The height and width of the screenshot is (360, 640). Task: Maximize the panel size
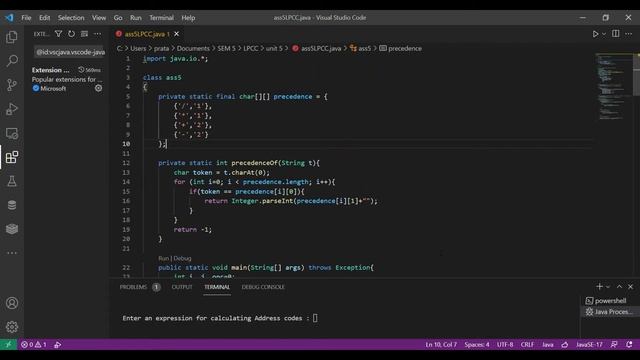(619, 287)
